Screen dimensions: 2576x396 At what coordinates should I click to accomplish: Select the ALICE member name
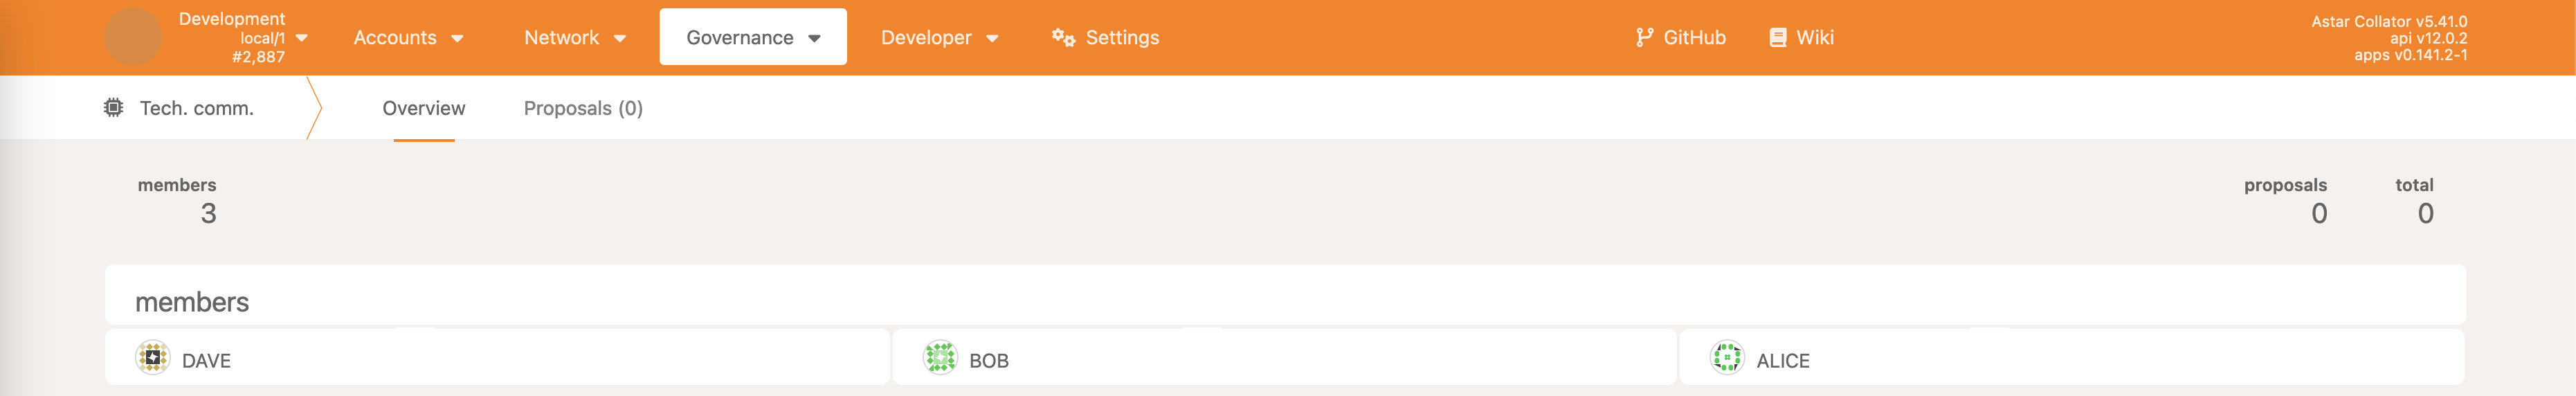pos(1782,361)
